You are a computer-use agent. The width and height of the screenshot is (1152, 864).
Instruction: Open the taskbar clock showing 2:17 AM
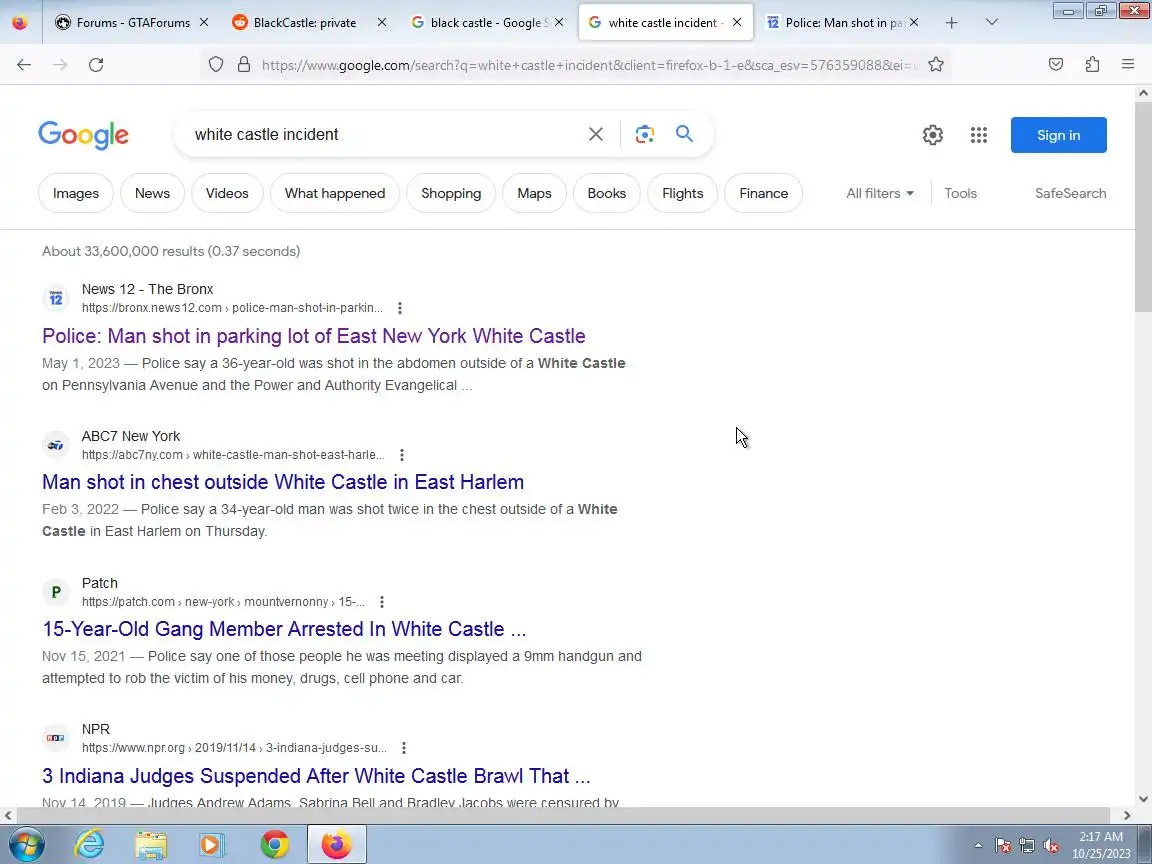click(x=1101, y=845)
